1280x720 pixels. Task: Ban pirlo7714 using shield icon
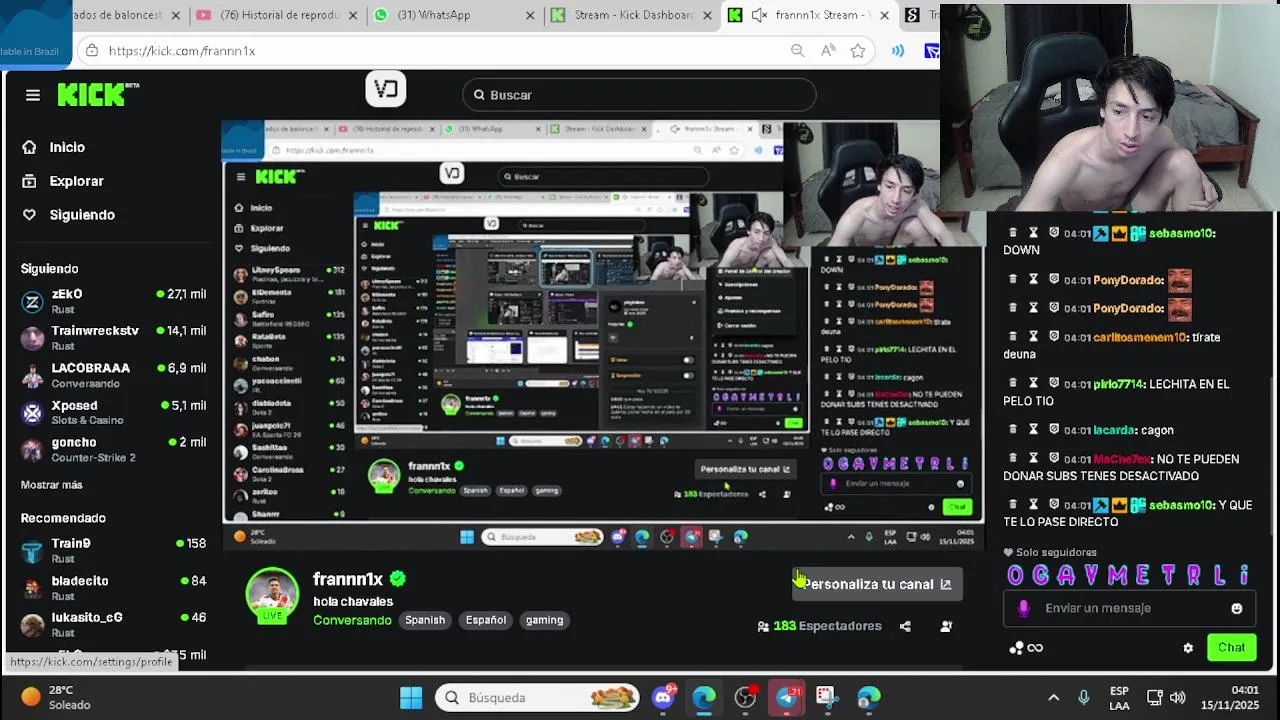(1054, 384)
